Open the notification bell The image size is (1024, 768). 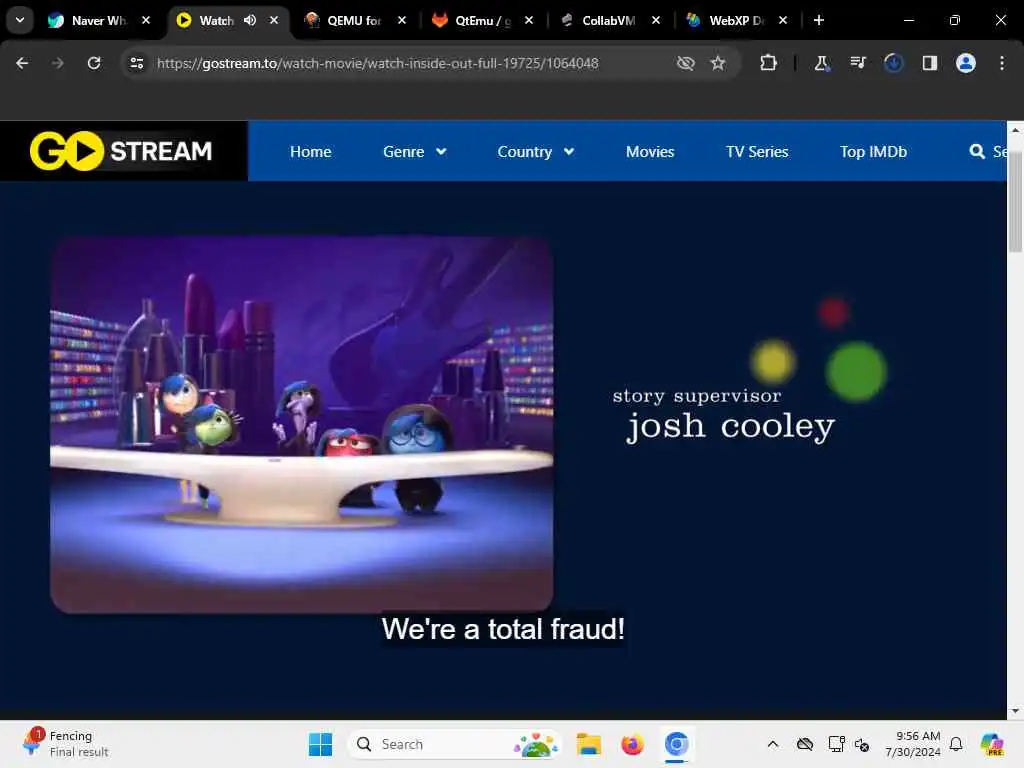click(955, 744)
